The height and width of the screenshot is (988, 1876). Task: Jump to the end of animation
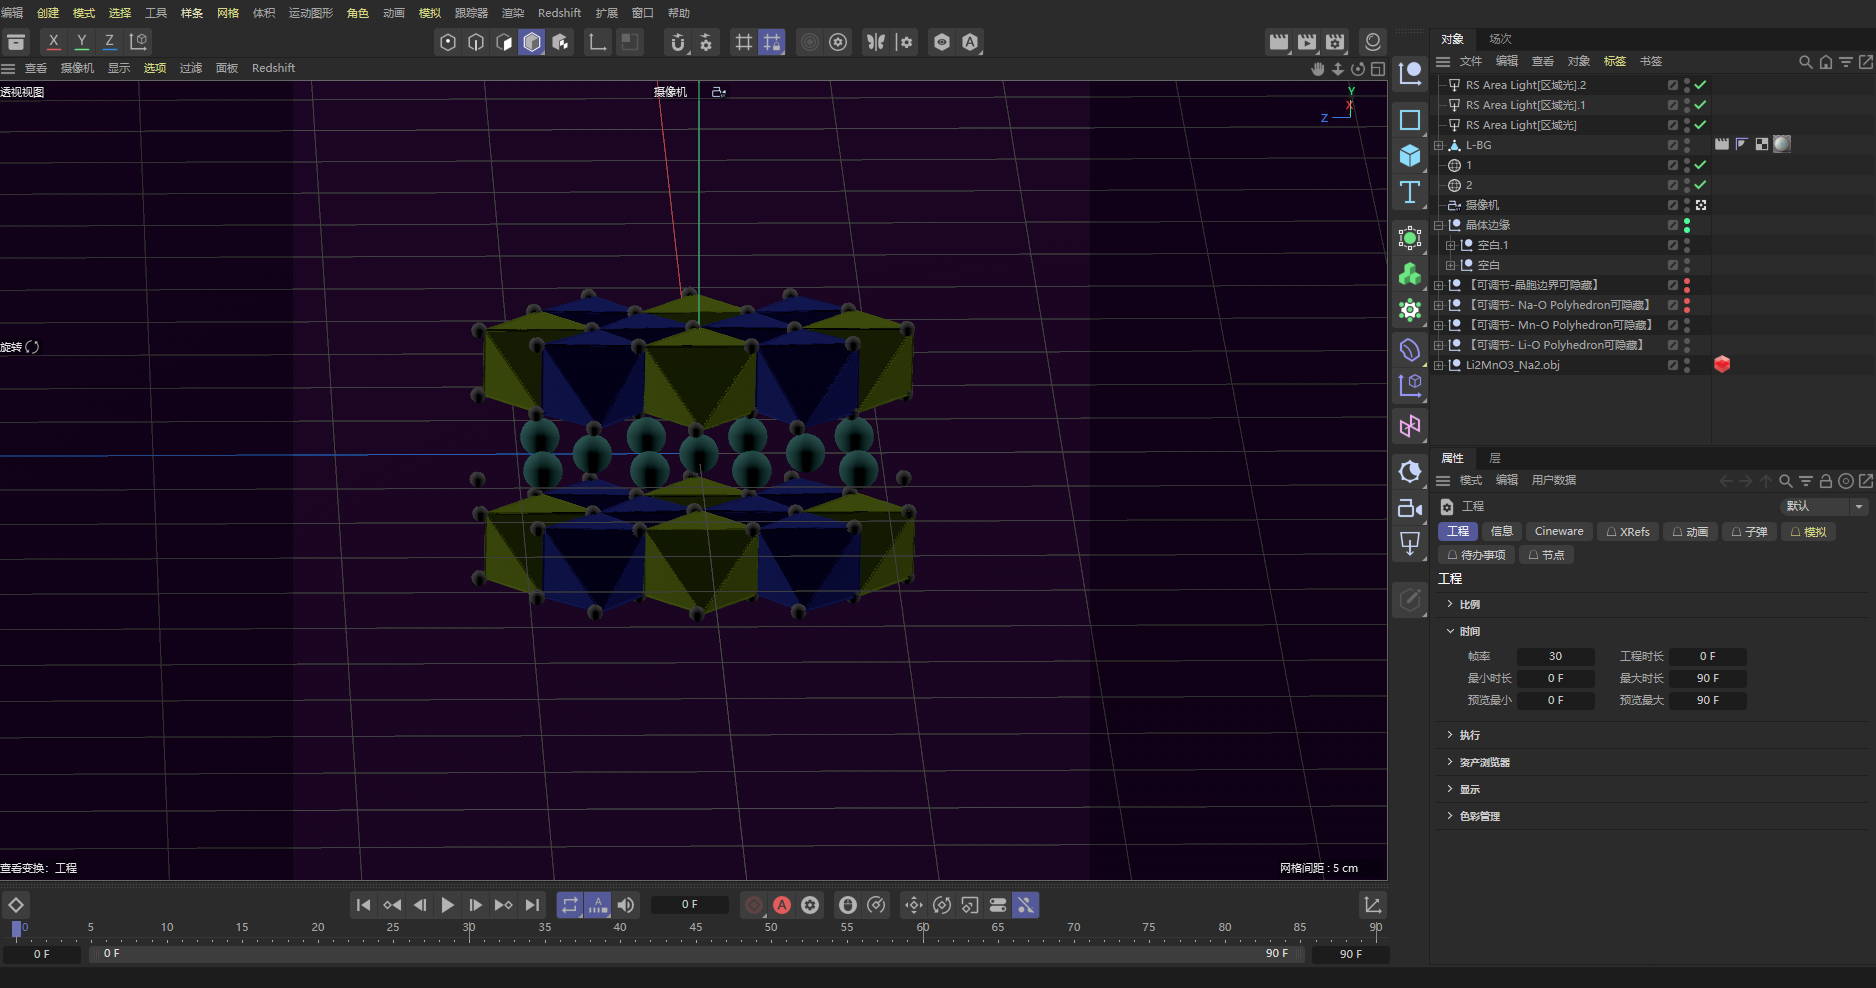pos(532,905)
